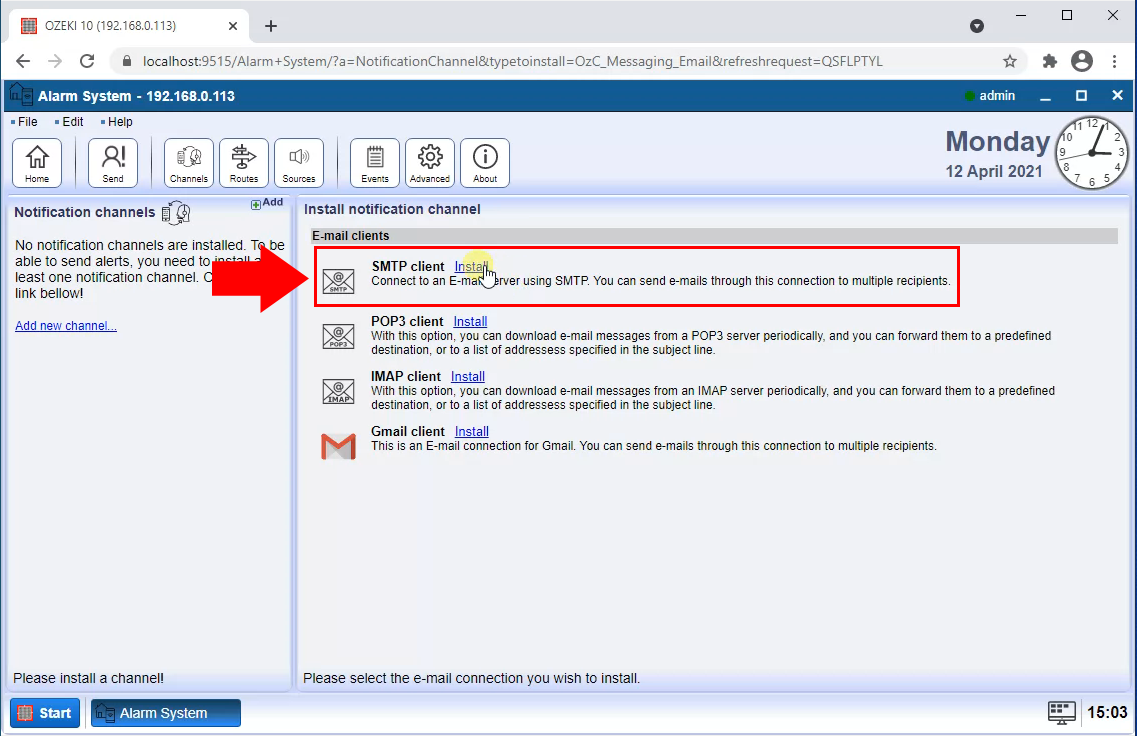Open the About info icon
This screenshot has width=1137, height=736.
click(x=485, y=163)
